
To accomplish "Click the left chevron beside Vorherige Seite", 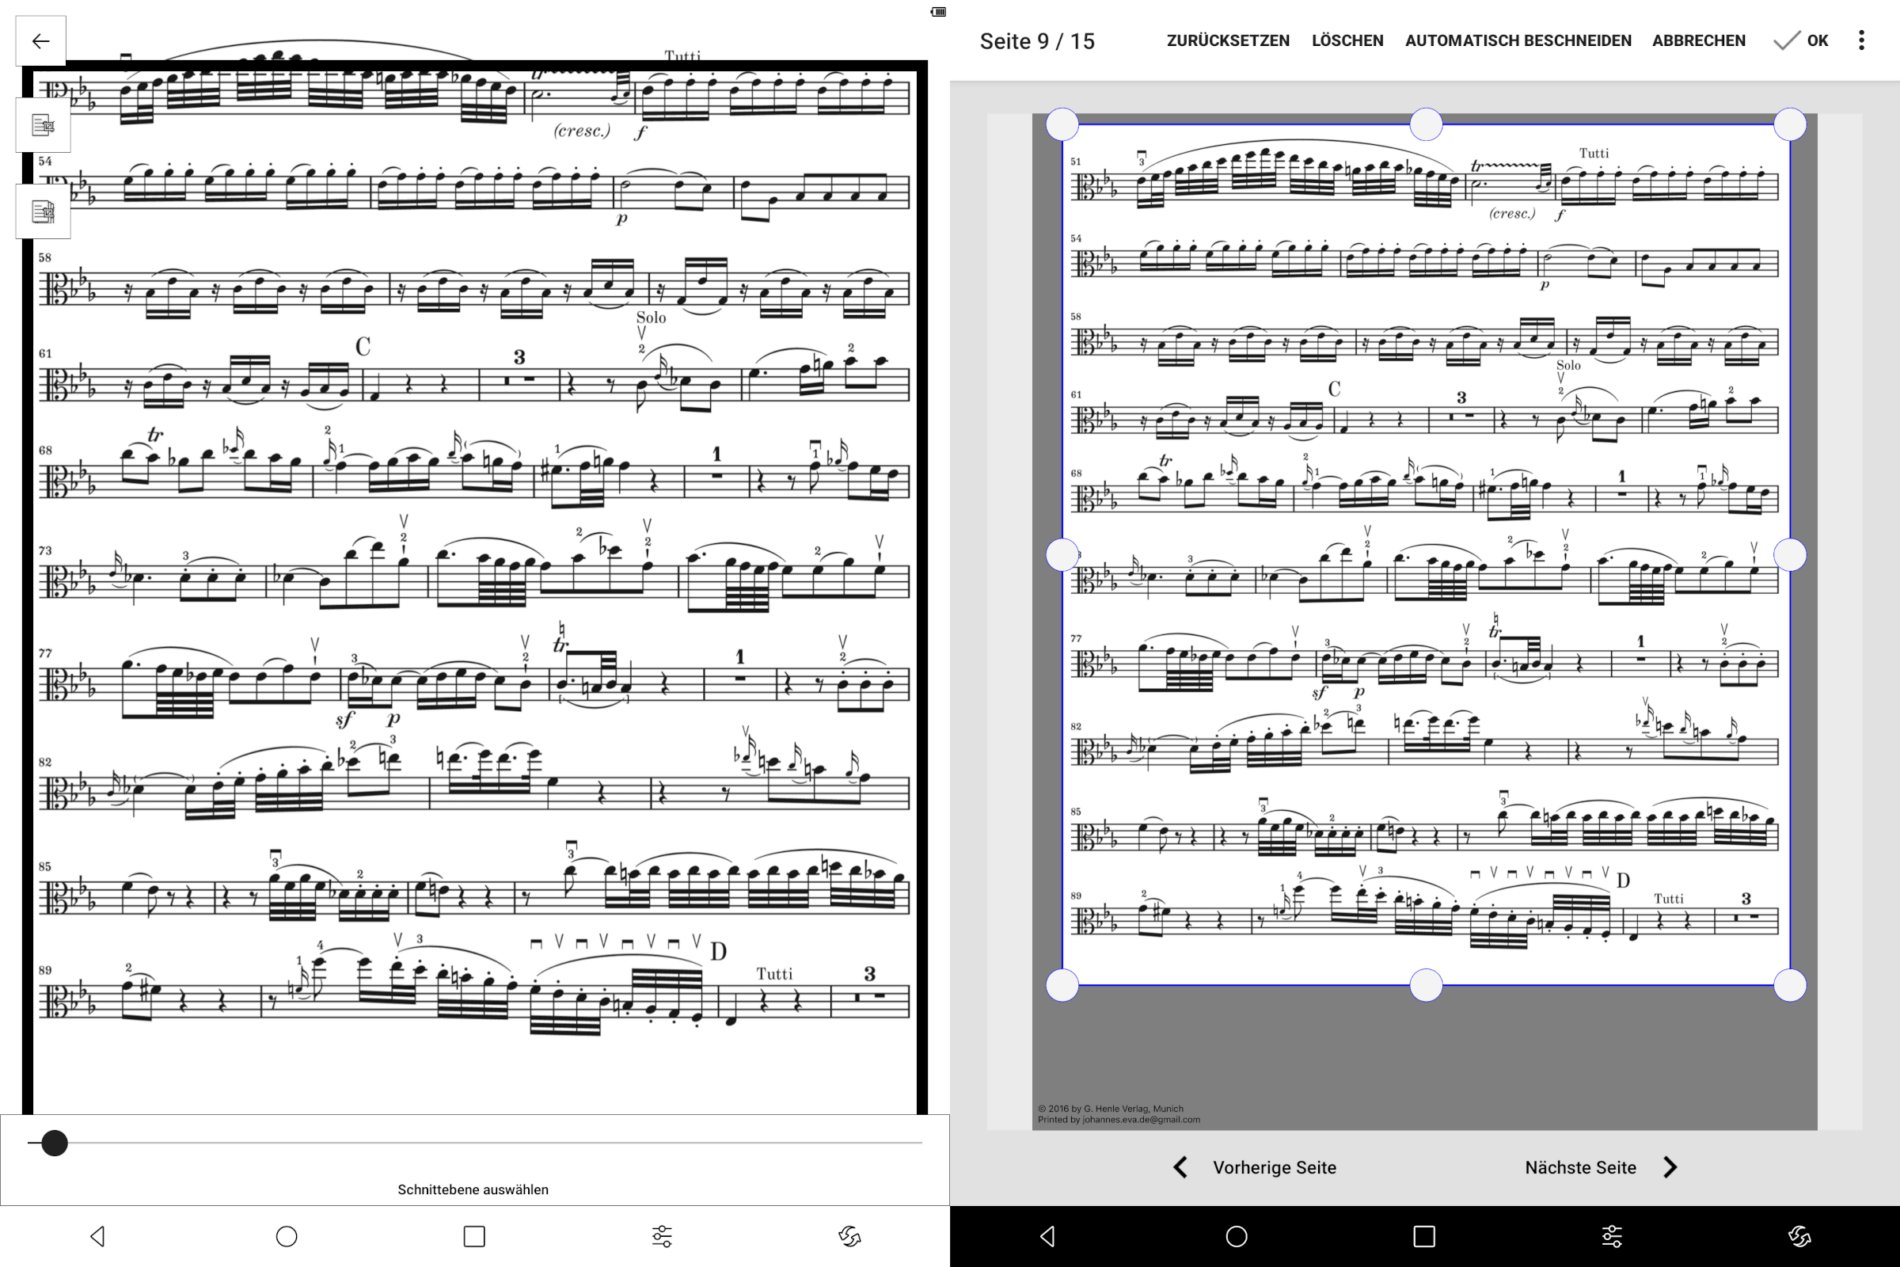I will [1181, 1167].
